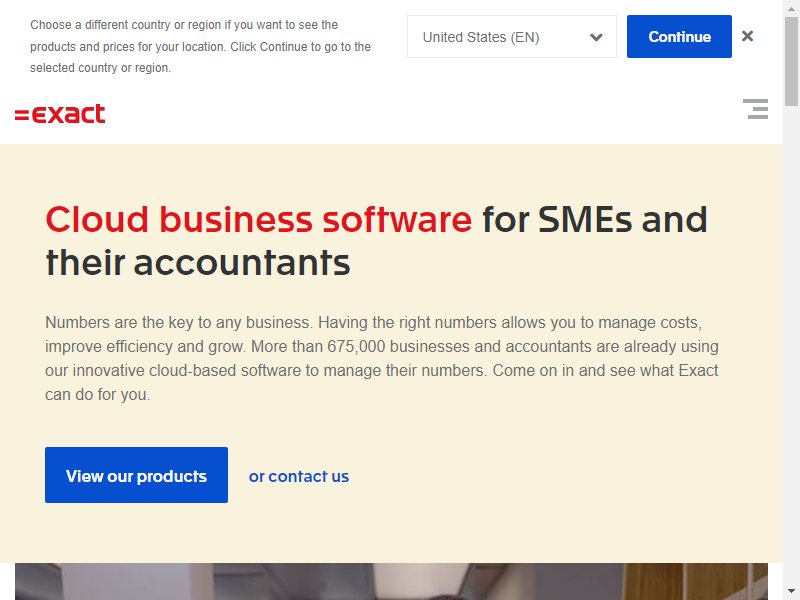The height and width of the screenshot is (600, 800).
Task: Open the hamburger navigation menu icon
Action: pyautogui.click(x=755, y=109)
